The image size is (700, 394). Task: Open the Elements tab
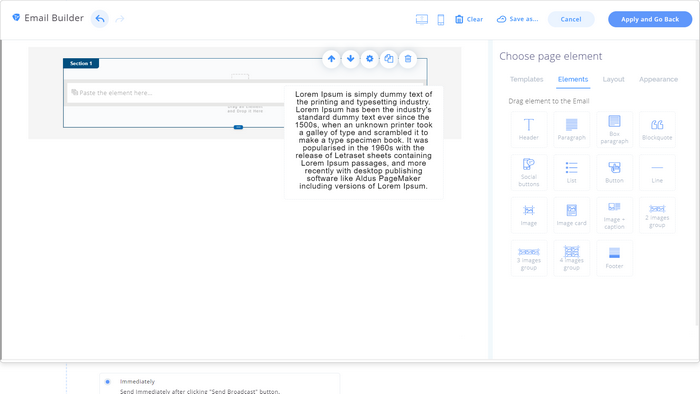(573, 79)
